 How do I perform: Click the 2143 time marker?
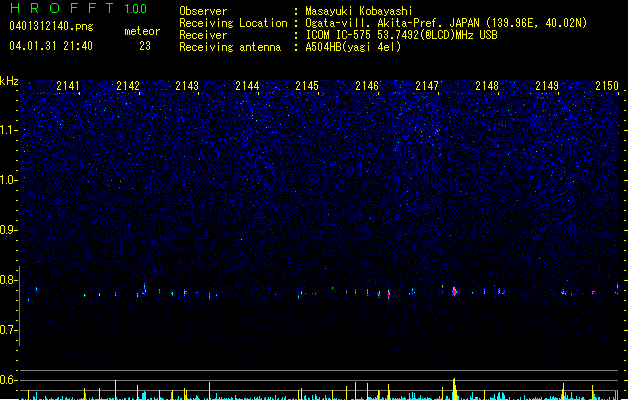[x=187, y=86]
